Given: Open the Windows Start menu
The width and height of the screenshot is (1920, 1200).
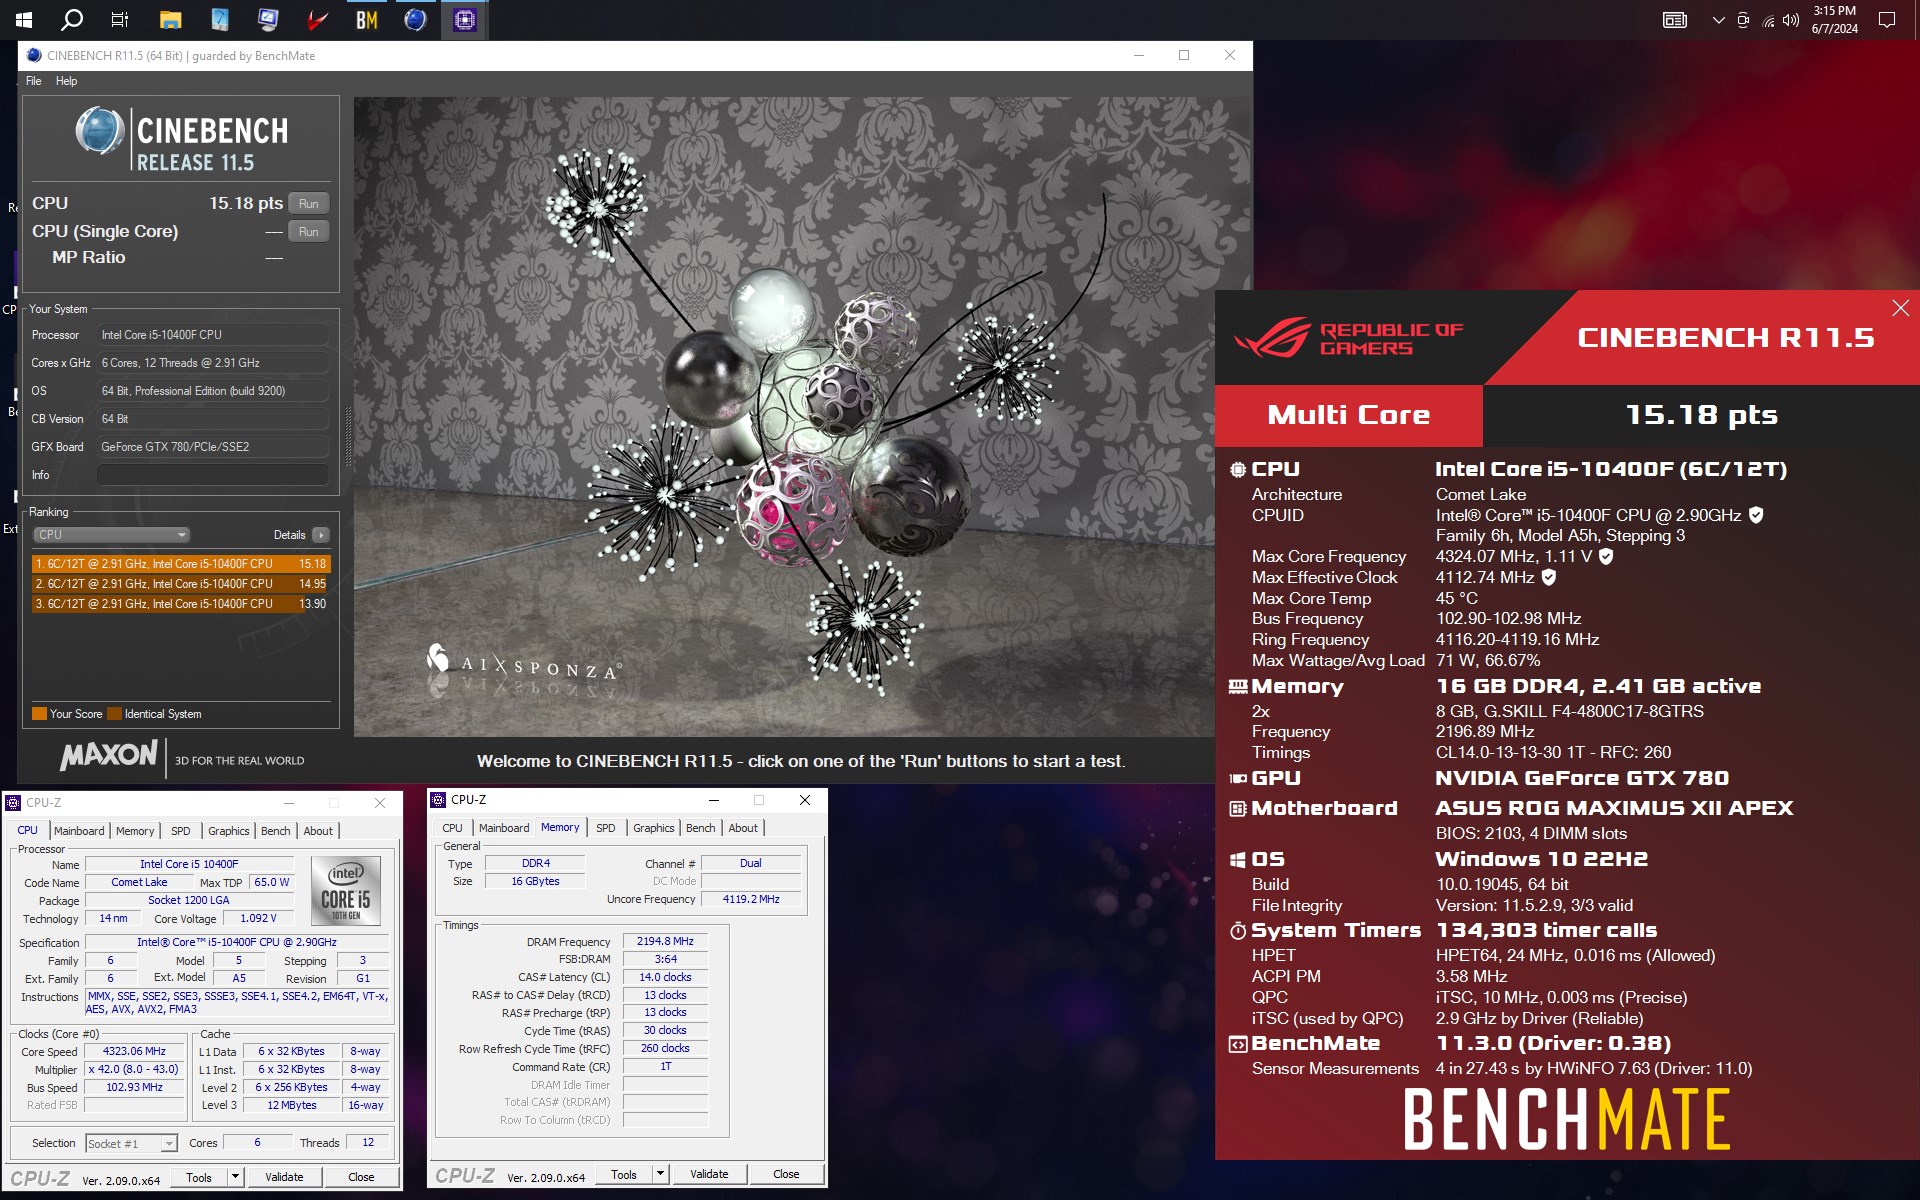Looking at the screenshot, I should (24, 19).
